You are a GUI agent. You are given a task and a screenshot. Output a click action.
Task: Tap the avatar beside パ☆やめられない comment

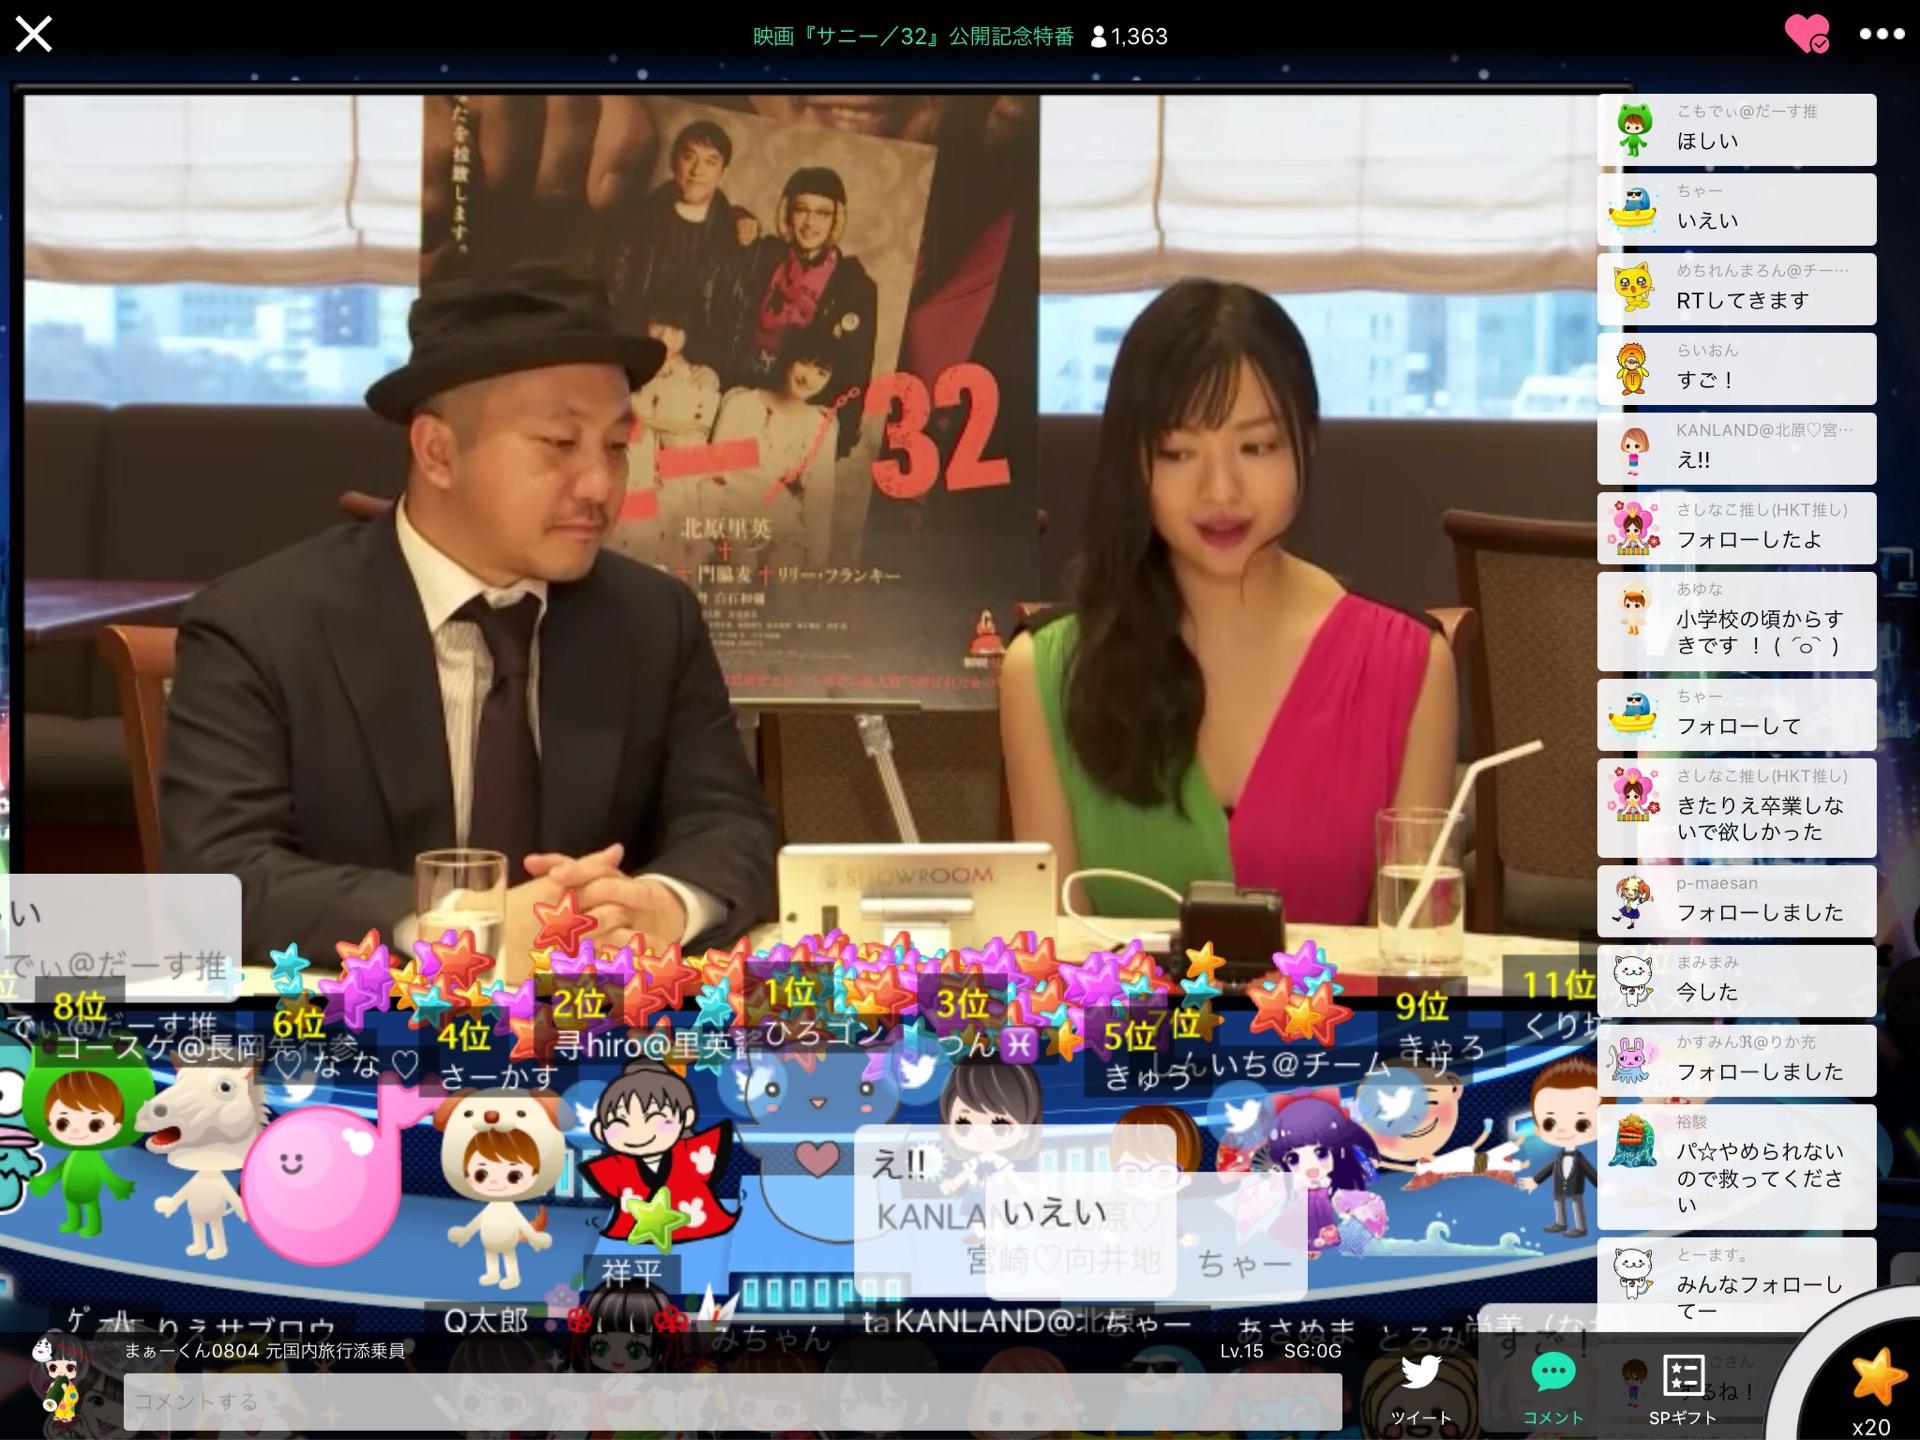[1633, 1141]
